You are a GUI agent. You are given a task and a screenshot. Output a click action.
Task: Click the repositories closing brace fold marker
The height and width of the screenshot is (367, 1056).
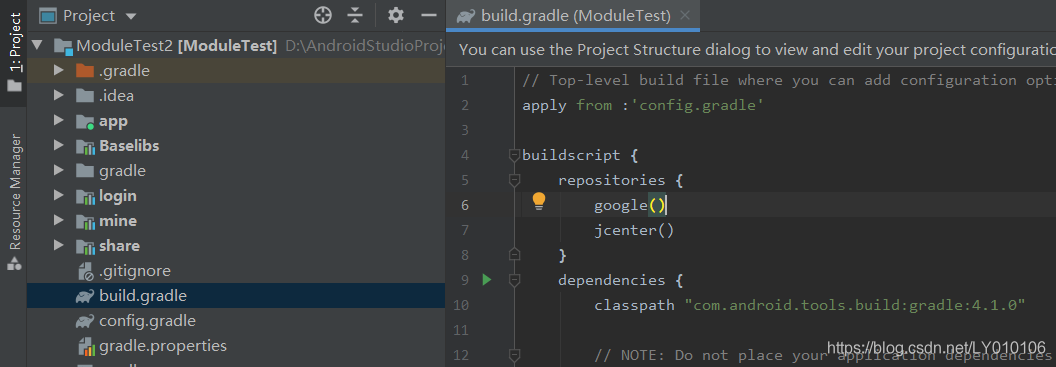click(515, 255)
